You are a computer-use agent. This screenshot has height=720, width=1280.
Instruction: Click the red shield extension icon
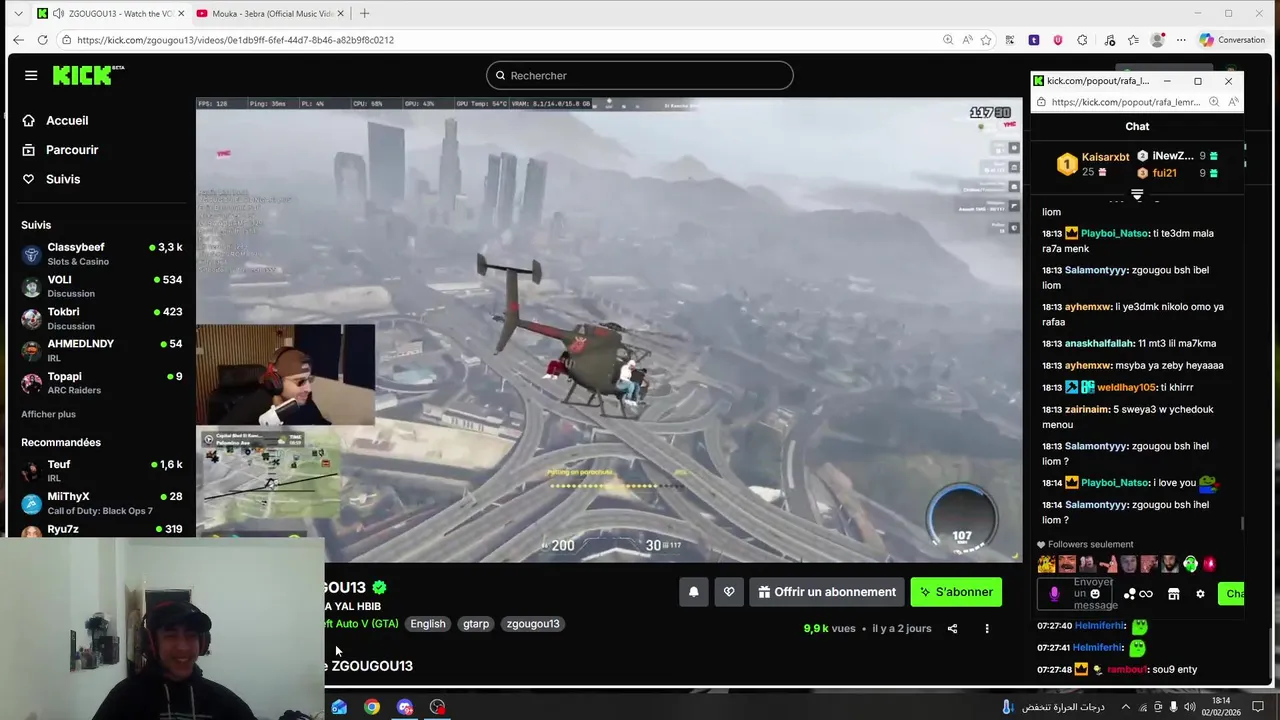tap(1058, 40)
